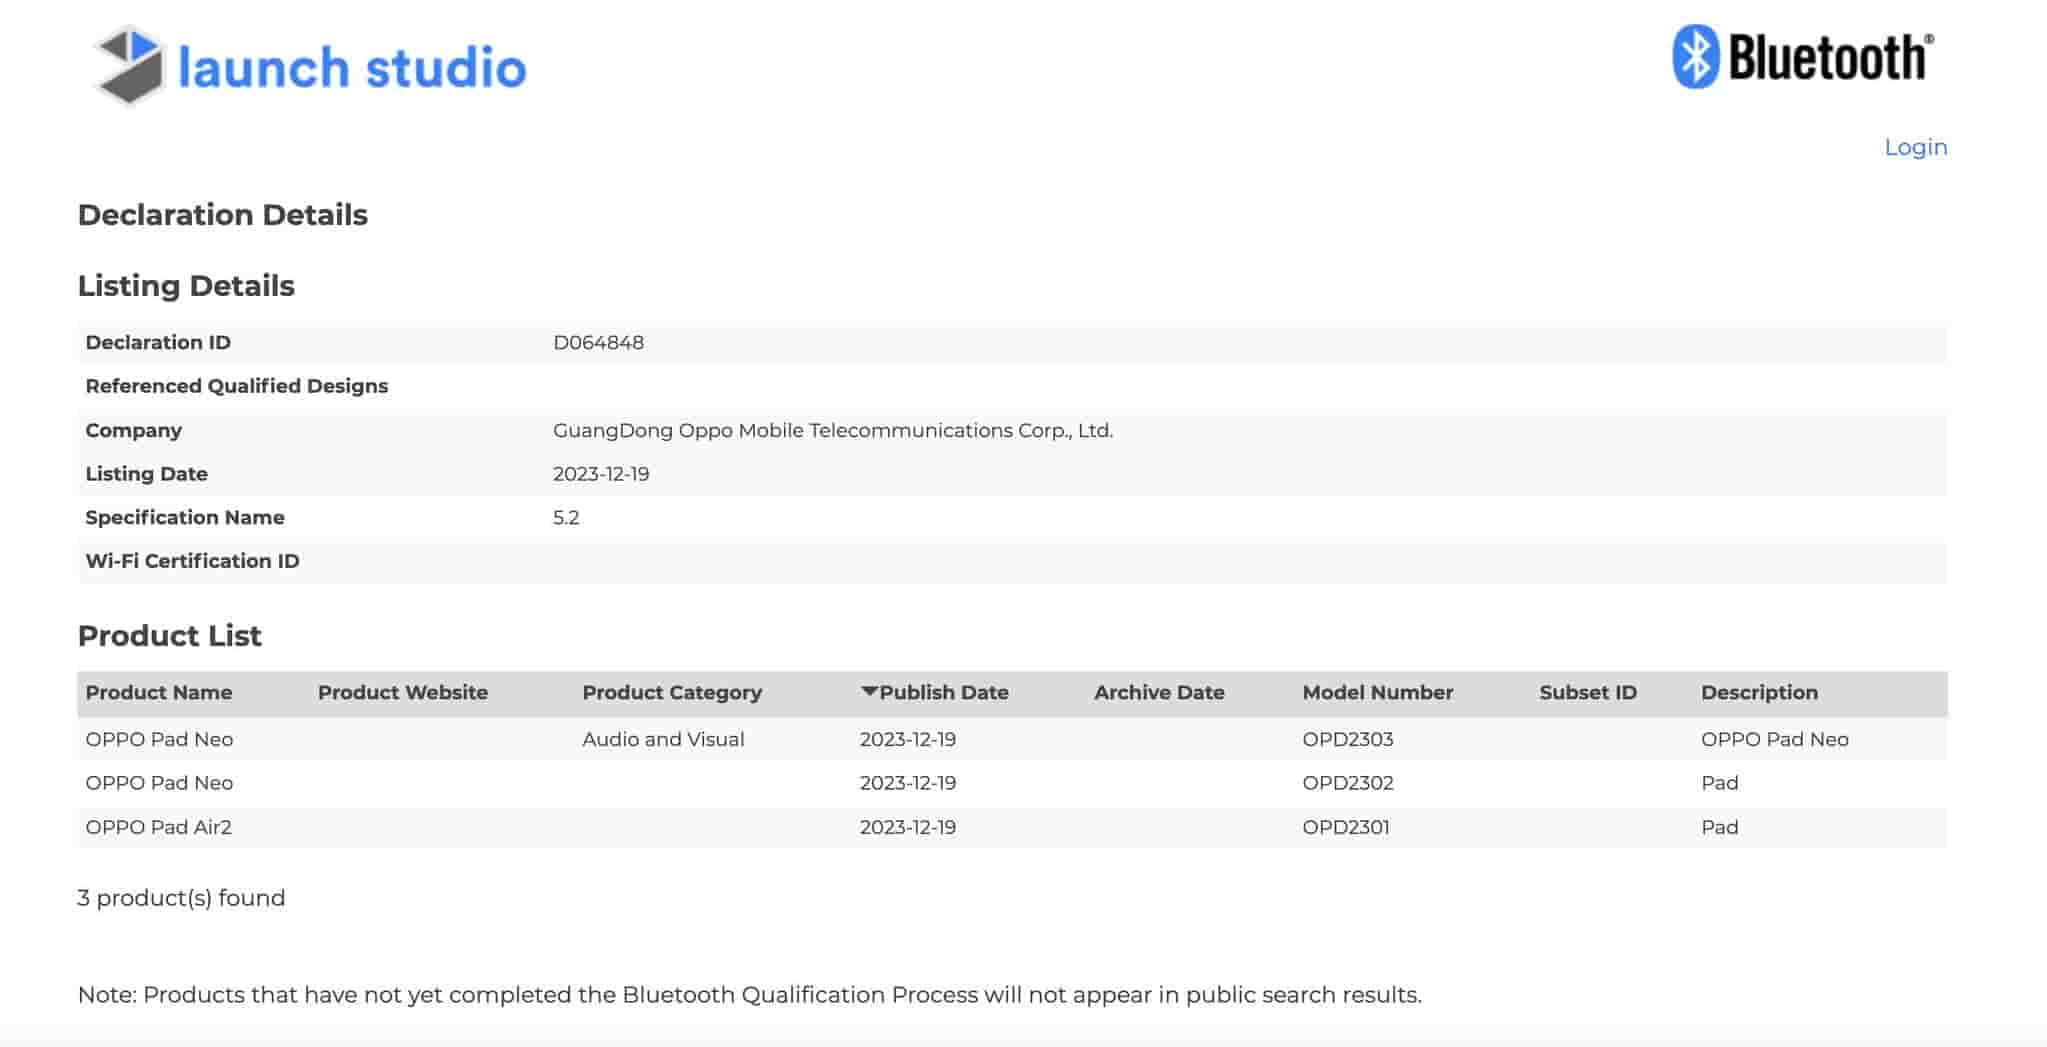Click the Specification Name value 5.2
2047x1047 pixels.
pyautogui.click(x=566, y=517)
